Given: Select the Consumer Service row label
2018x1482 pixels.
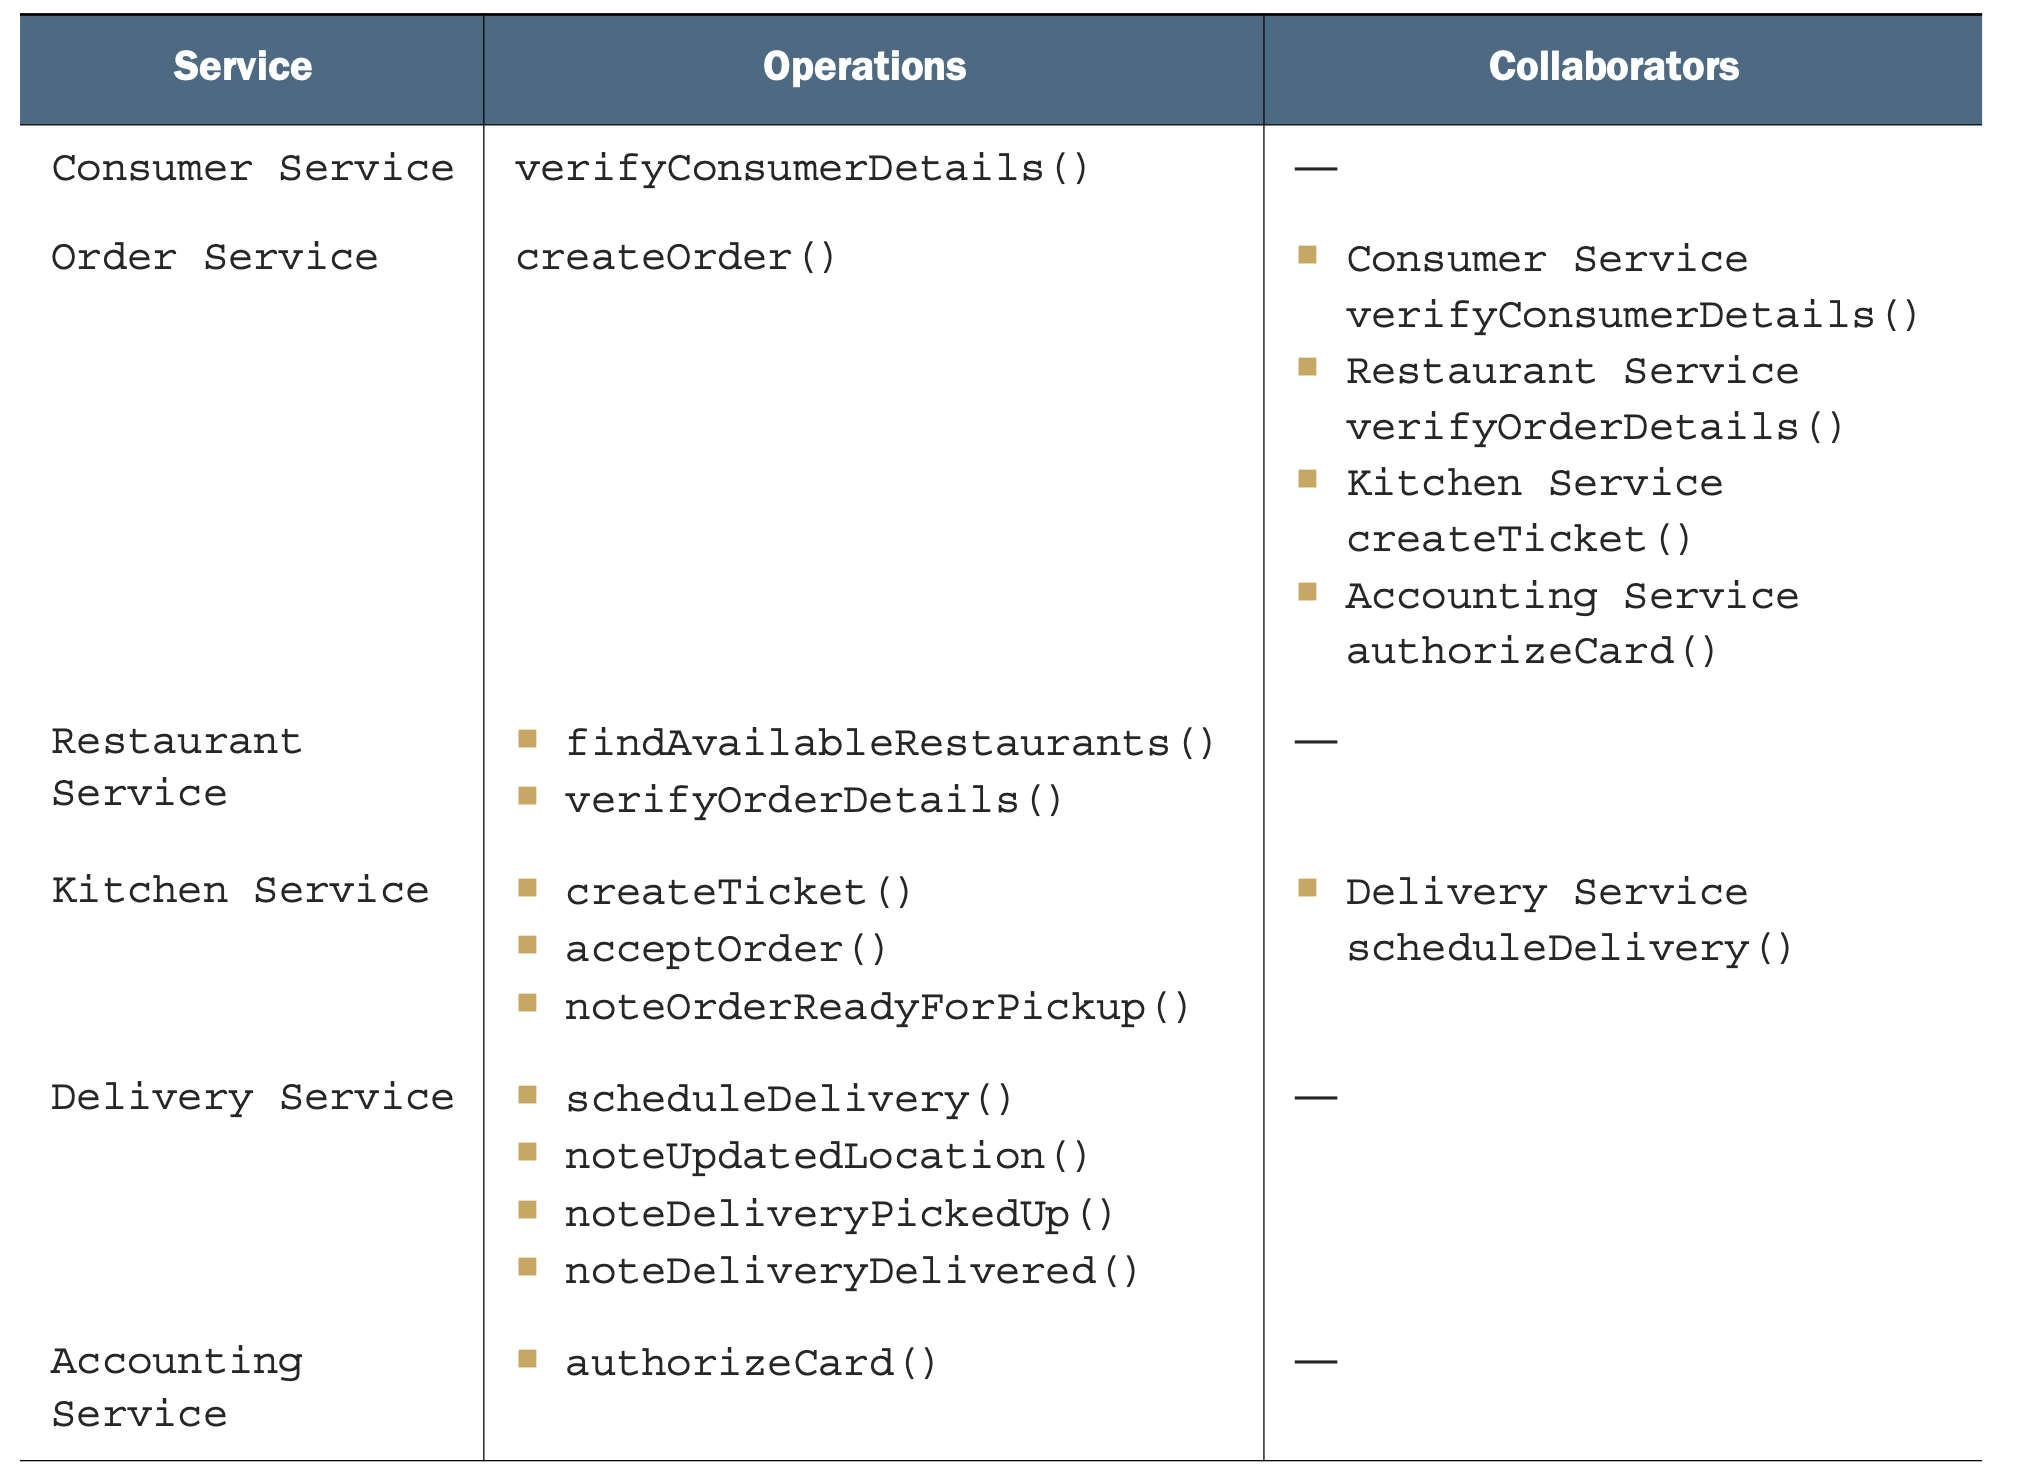Looking at the screenshot, I should [253, 168].
